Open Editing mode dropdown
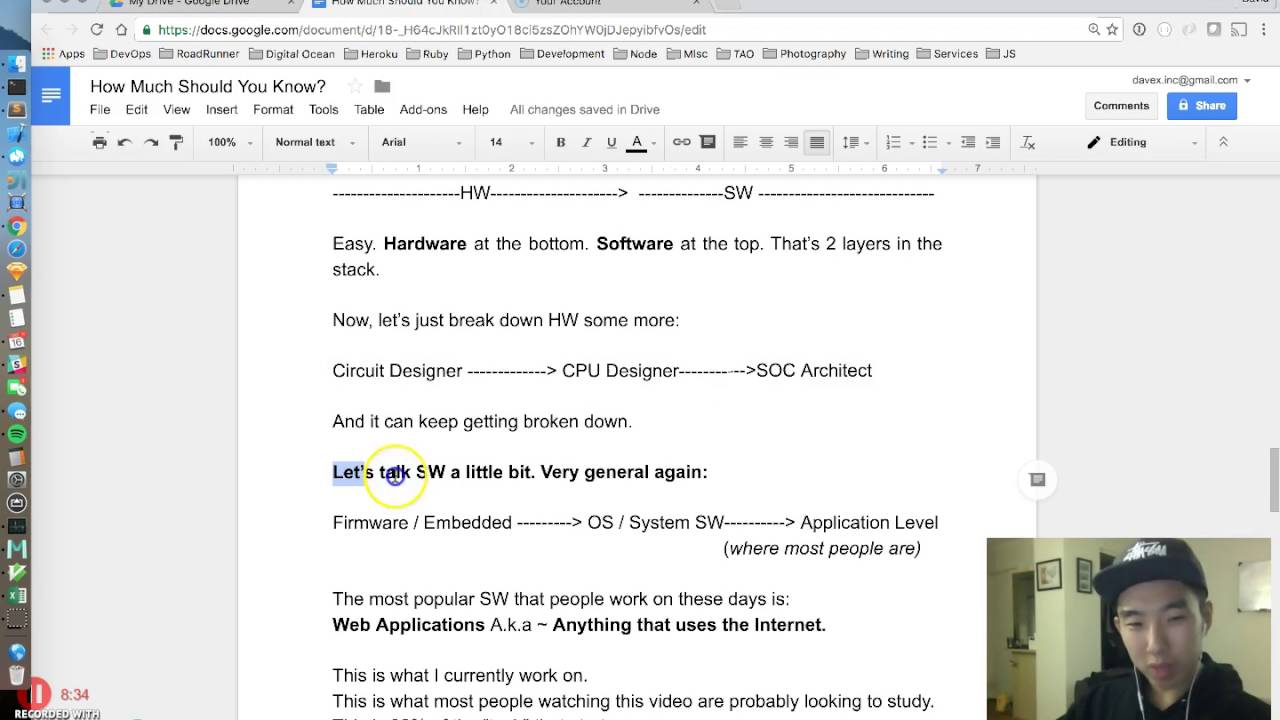This screenshot has height=720, width=1280. [1141, 142]
